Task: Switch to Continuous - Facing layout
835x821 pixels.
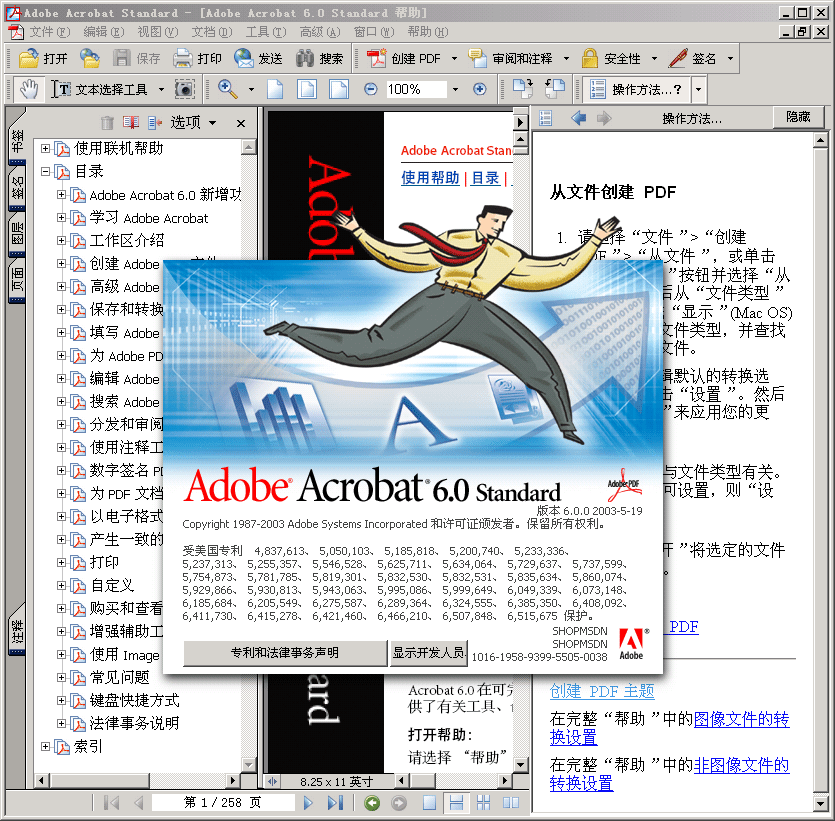Action: (484, 802)
